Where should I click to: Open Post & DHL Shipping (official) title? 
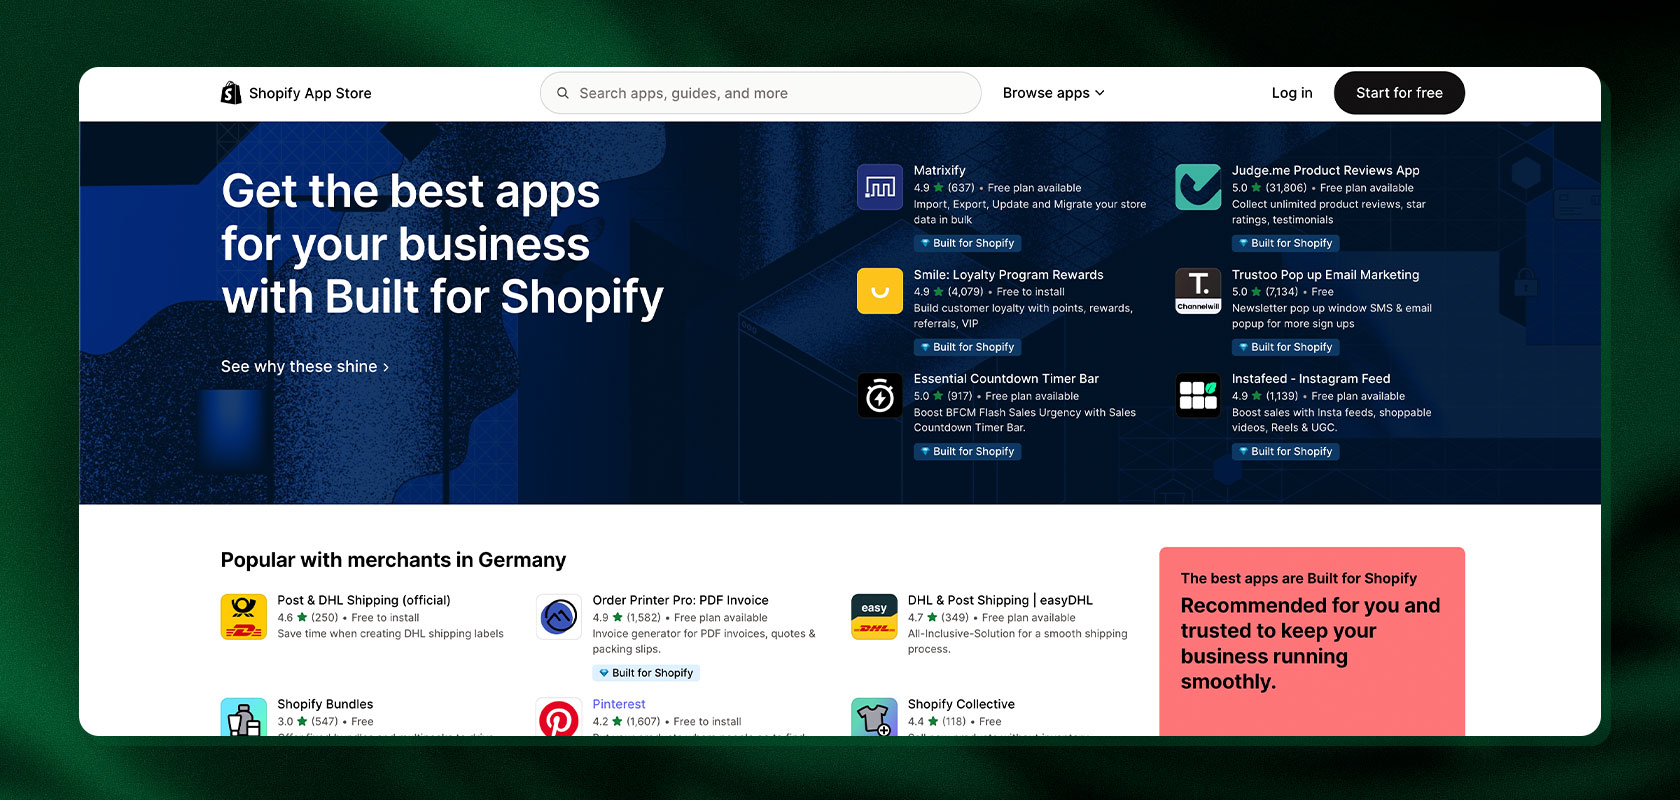(364, 601)
